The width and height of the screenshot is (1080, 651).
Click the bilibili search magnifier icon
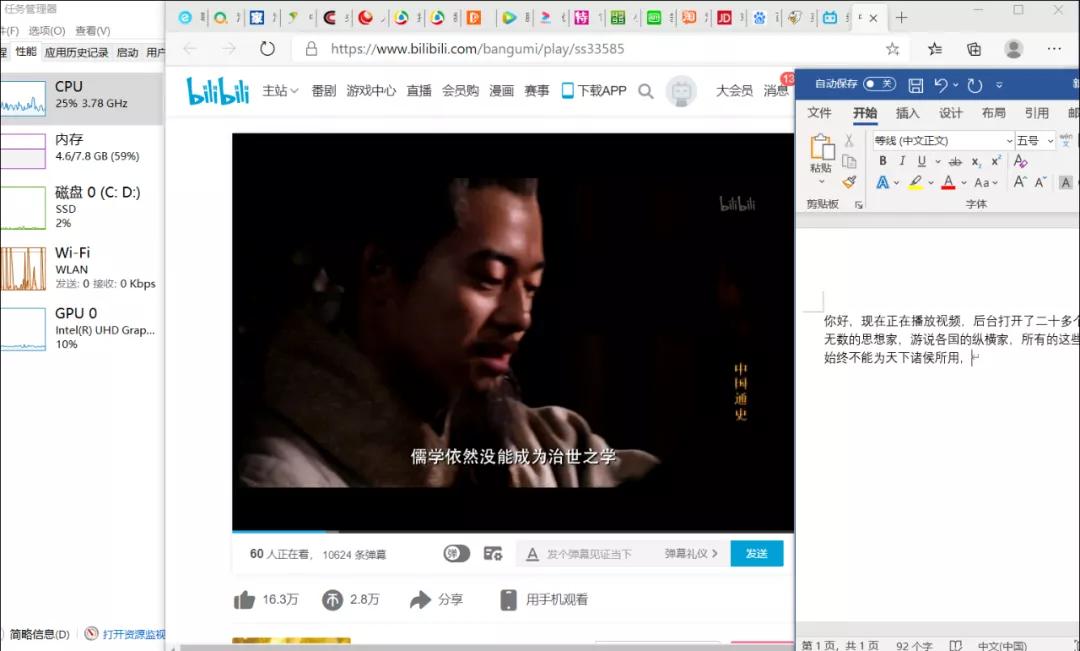pyautogui.click(x=646, y=90)
